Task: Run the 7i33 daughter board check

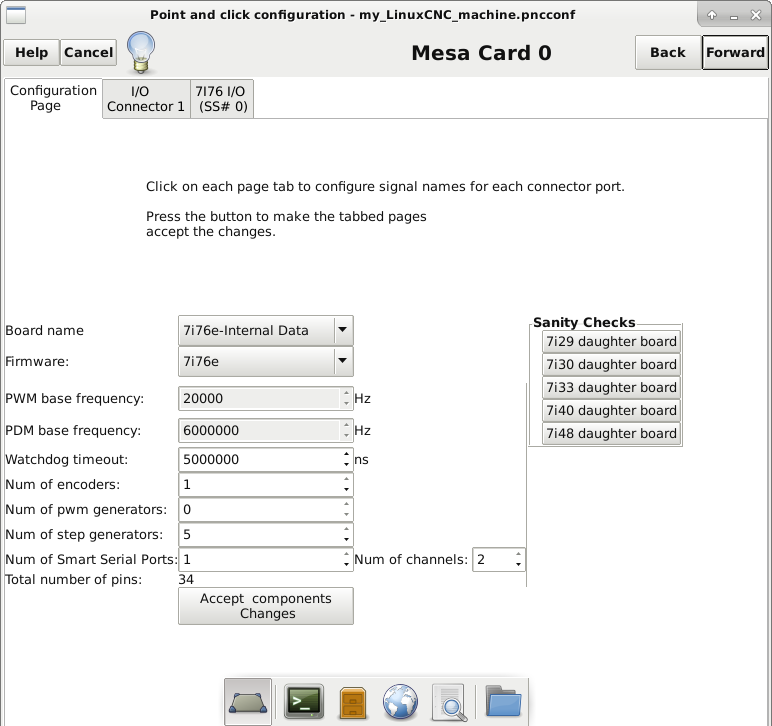Action: click(x=611, y=387)
